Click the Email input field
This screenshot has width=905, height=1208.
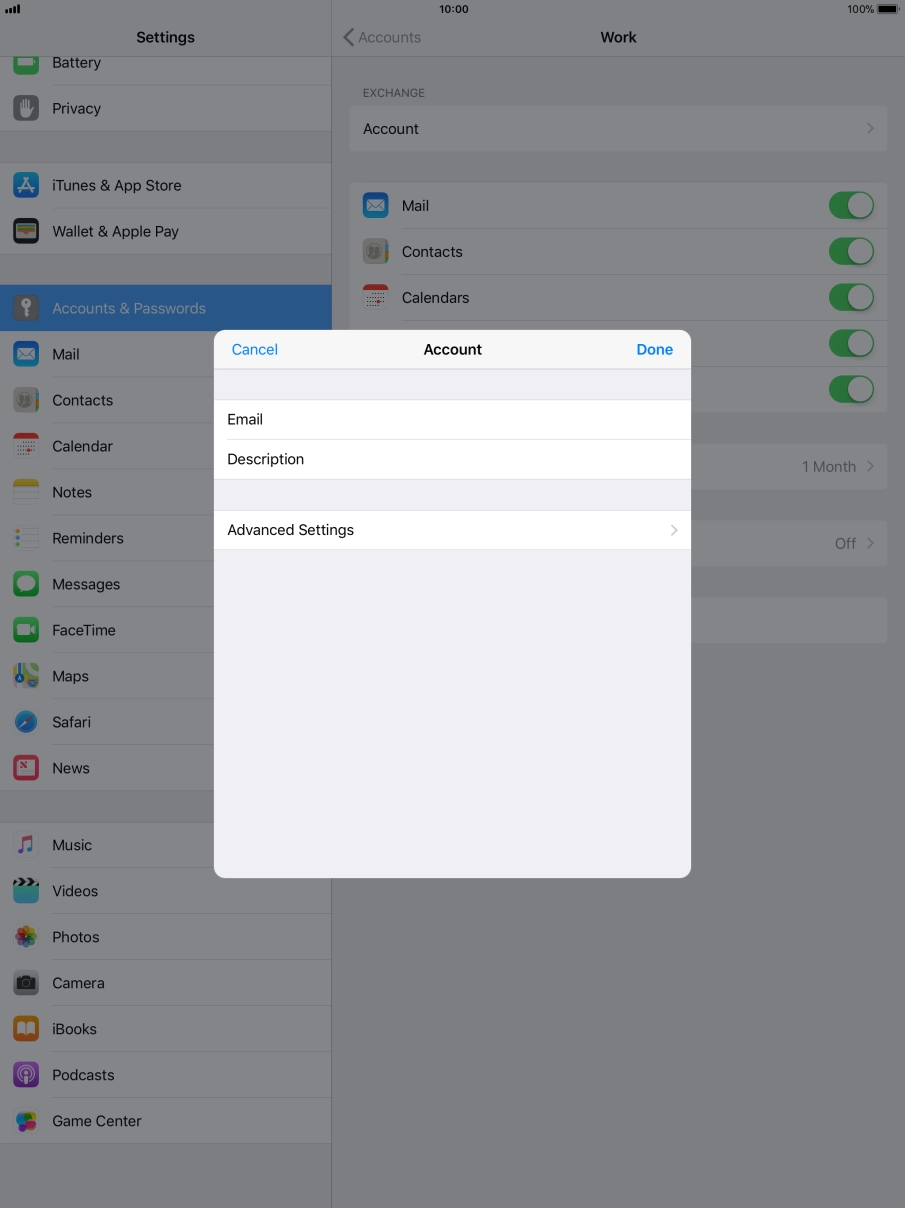point(452,419)
